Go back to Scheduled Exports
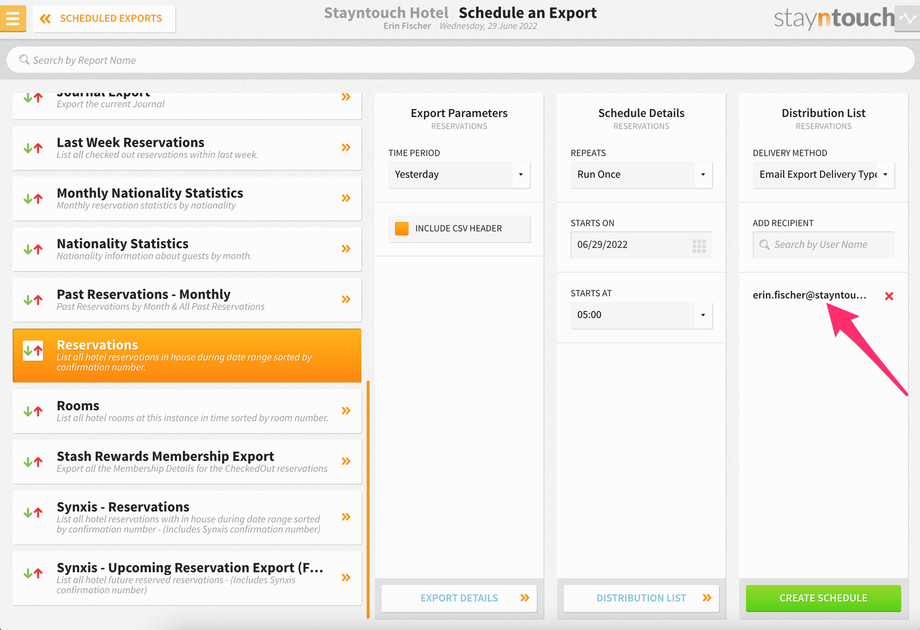 click(104, 18)
